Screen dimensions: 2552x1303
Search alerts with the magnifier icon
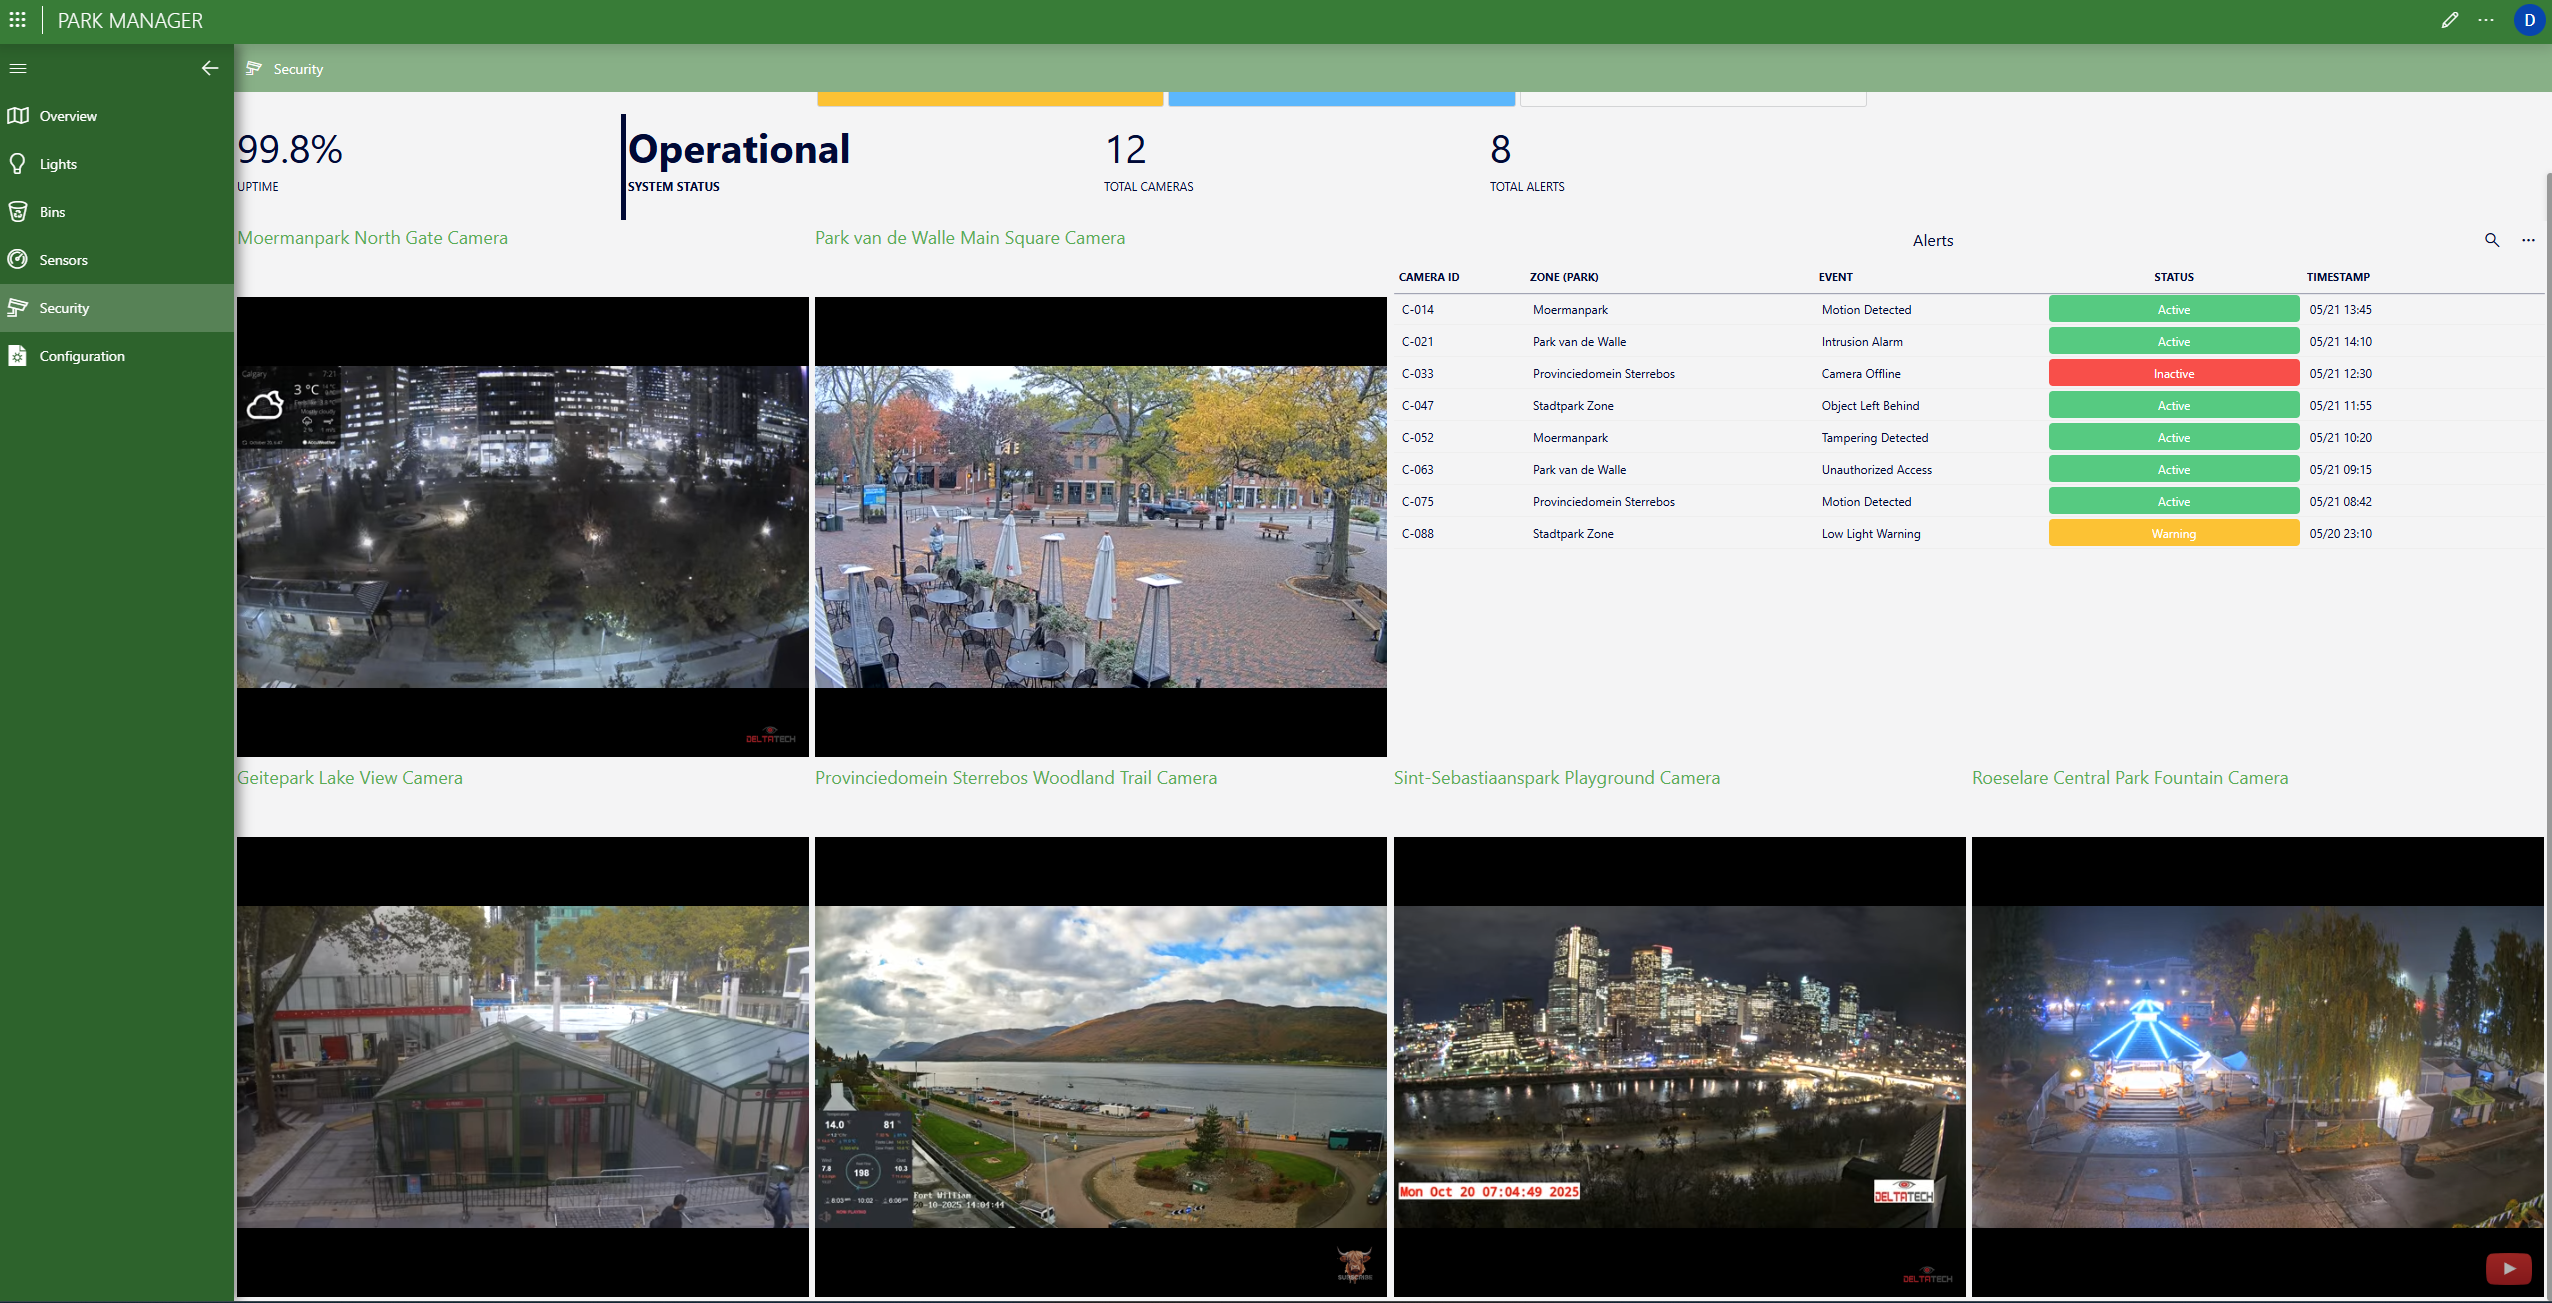[2492, 240]
